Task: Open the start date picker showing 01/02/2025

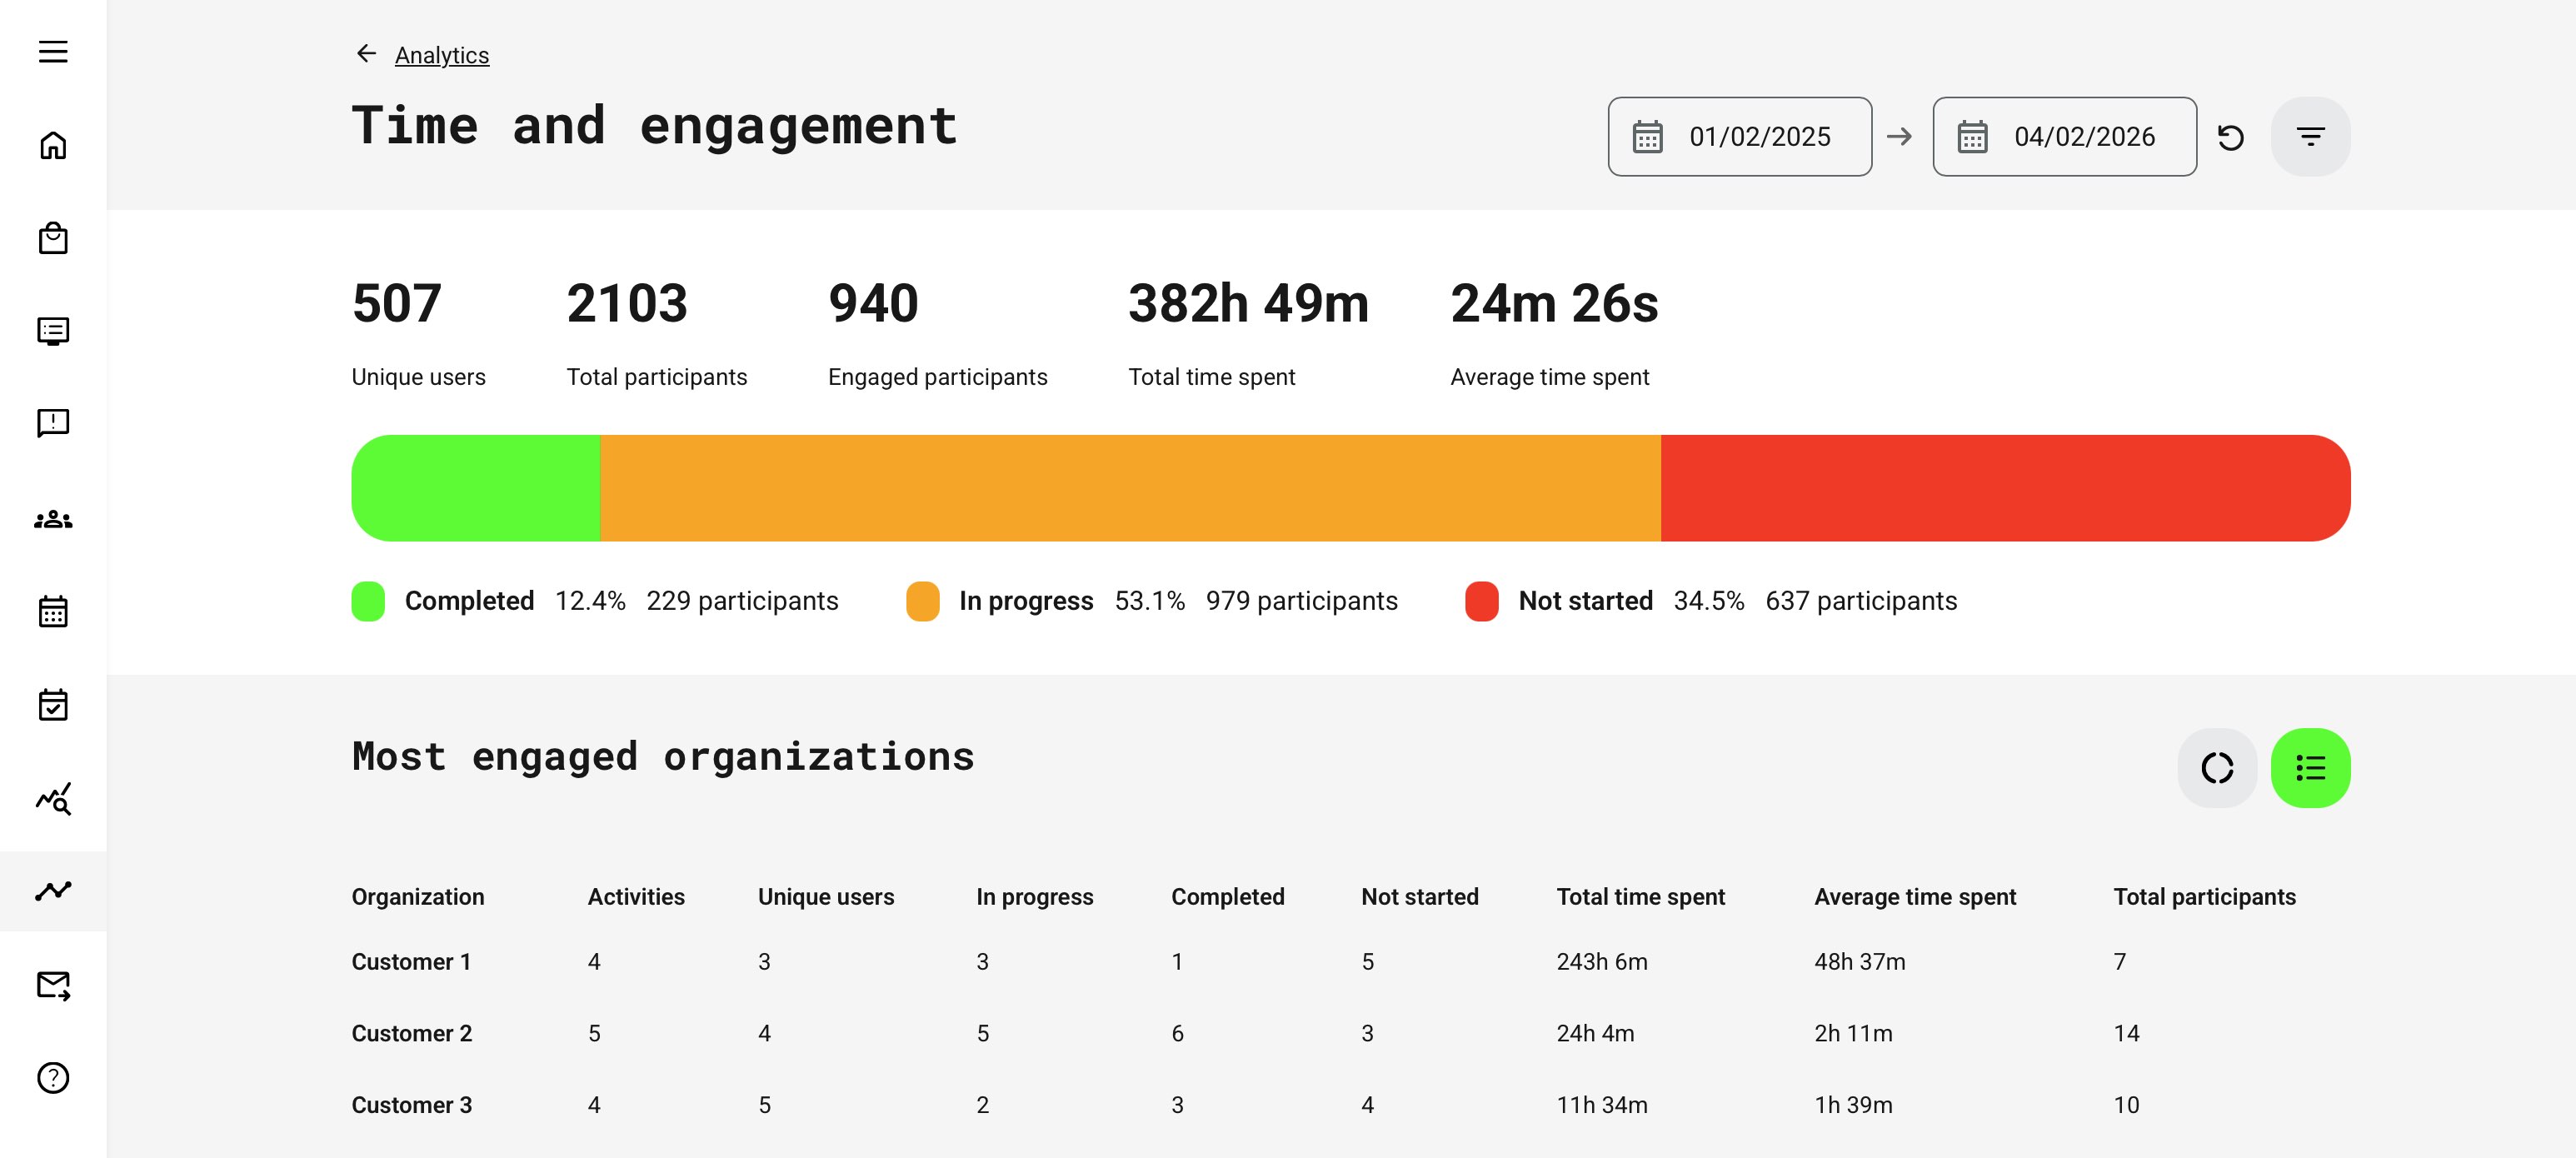Action: pos(1740,136)
